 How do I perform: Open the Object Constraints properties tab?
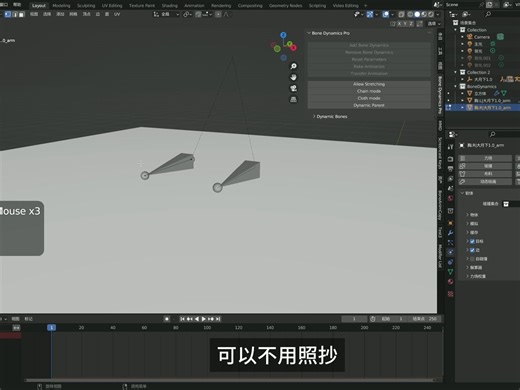[450, 262]
